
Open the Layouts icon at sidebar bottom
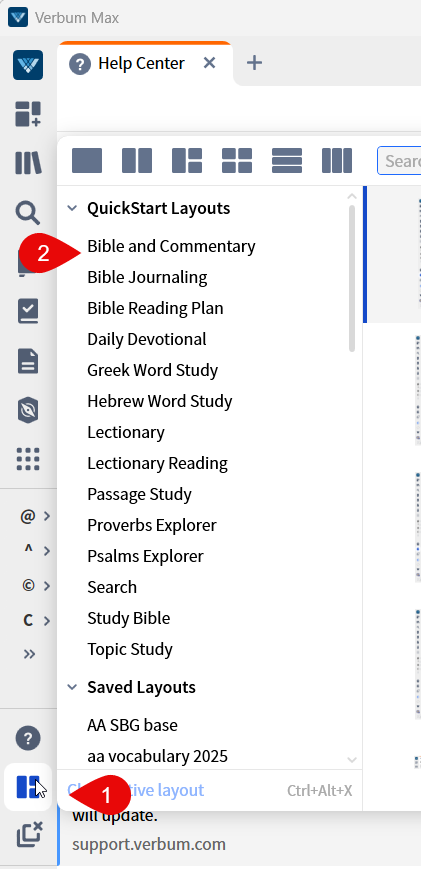click(28, 787)
